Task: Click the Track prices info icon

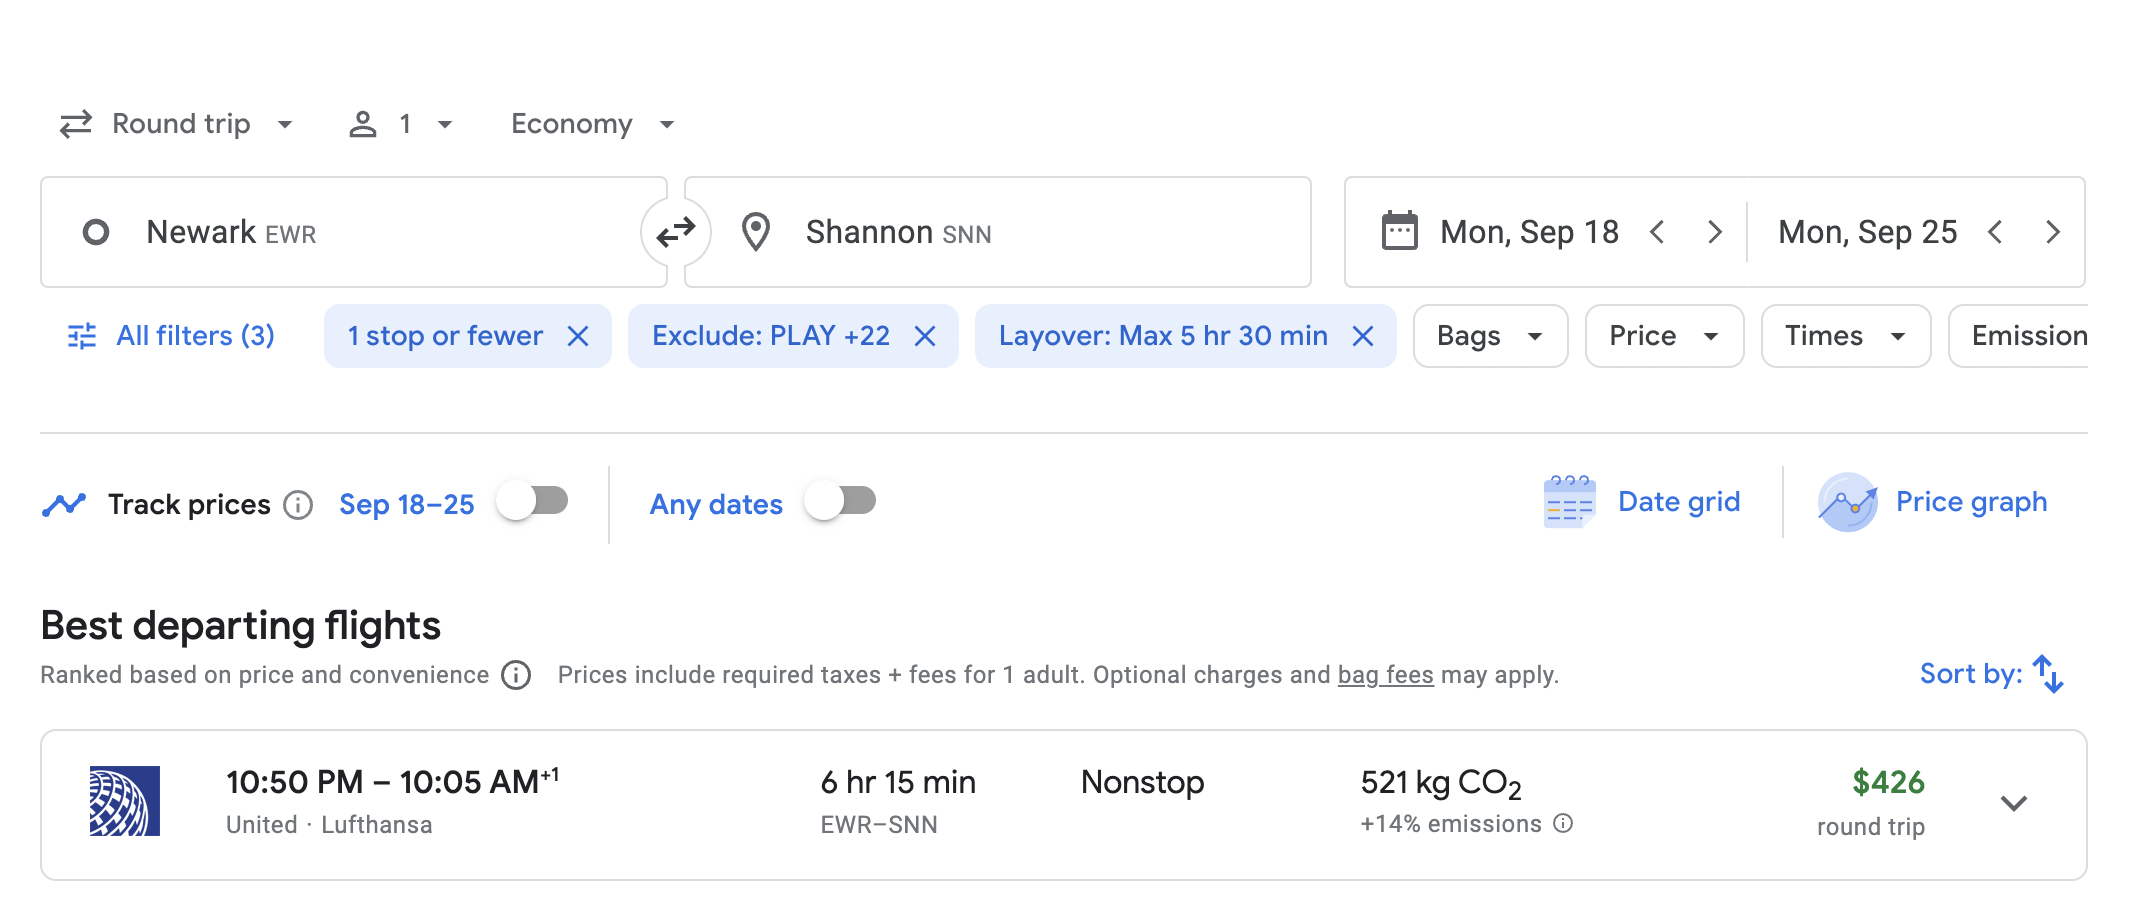Action: click(x=298, y=505)
